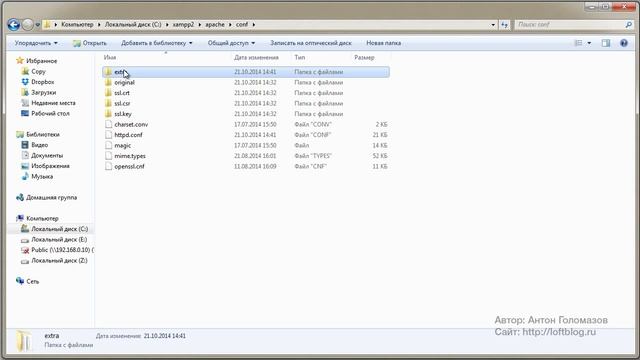Open the Общий доступ menu
Screen dimensions: 640x360
231,43
